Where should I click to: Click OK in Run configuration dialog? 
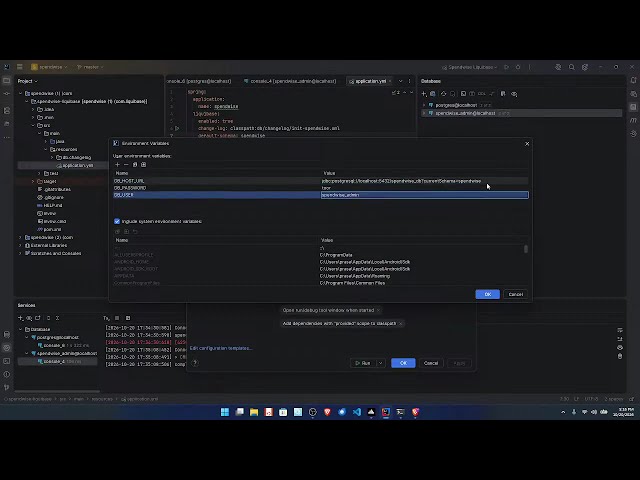pyautogui.click(x=403, y=363)
